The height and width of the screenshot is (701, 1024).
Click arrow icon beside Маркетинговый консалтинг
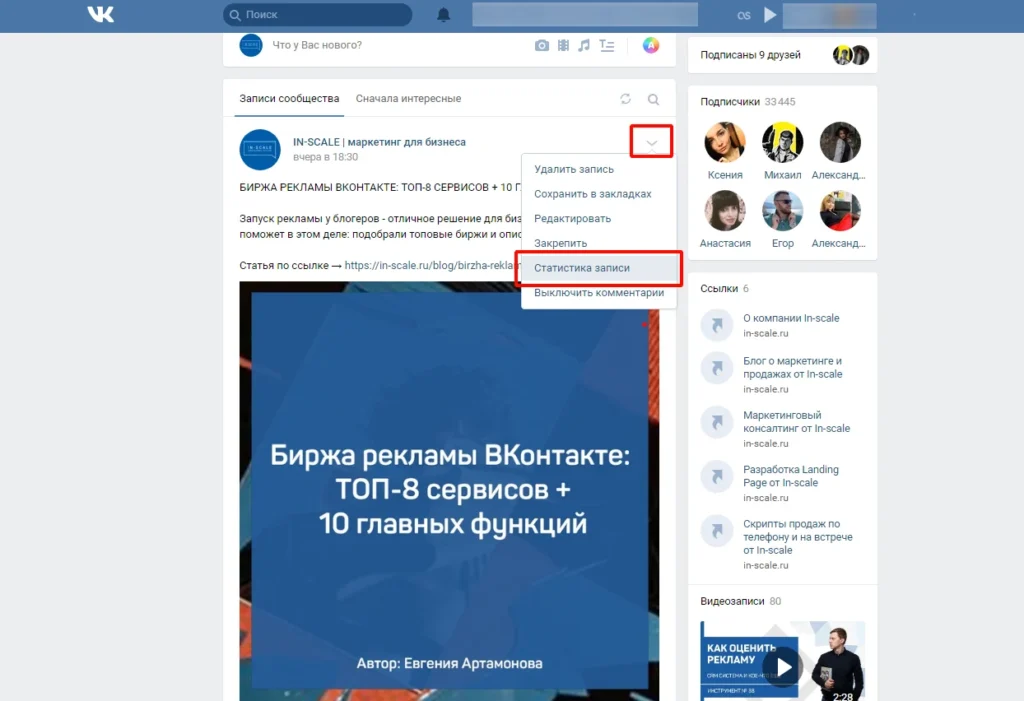(x=717, y=422)
